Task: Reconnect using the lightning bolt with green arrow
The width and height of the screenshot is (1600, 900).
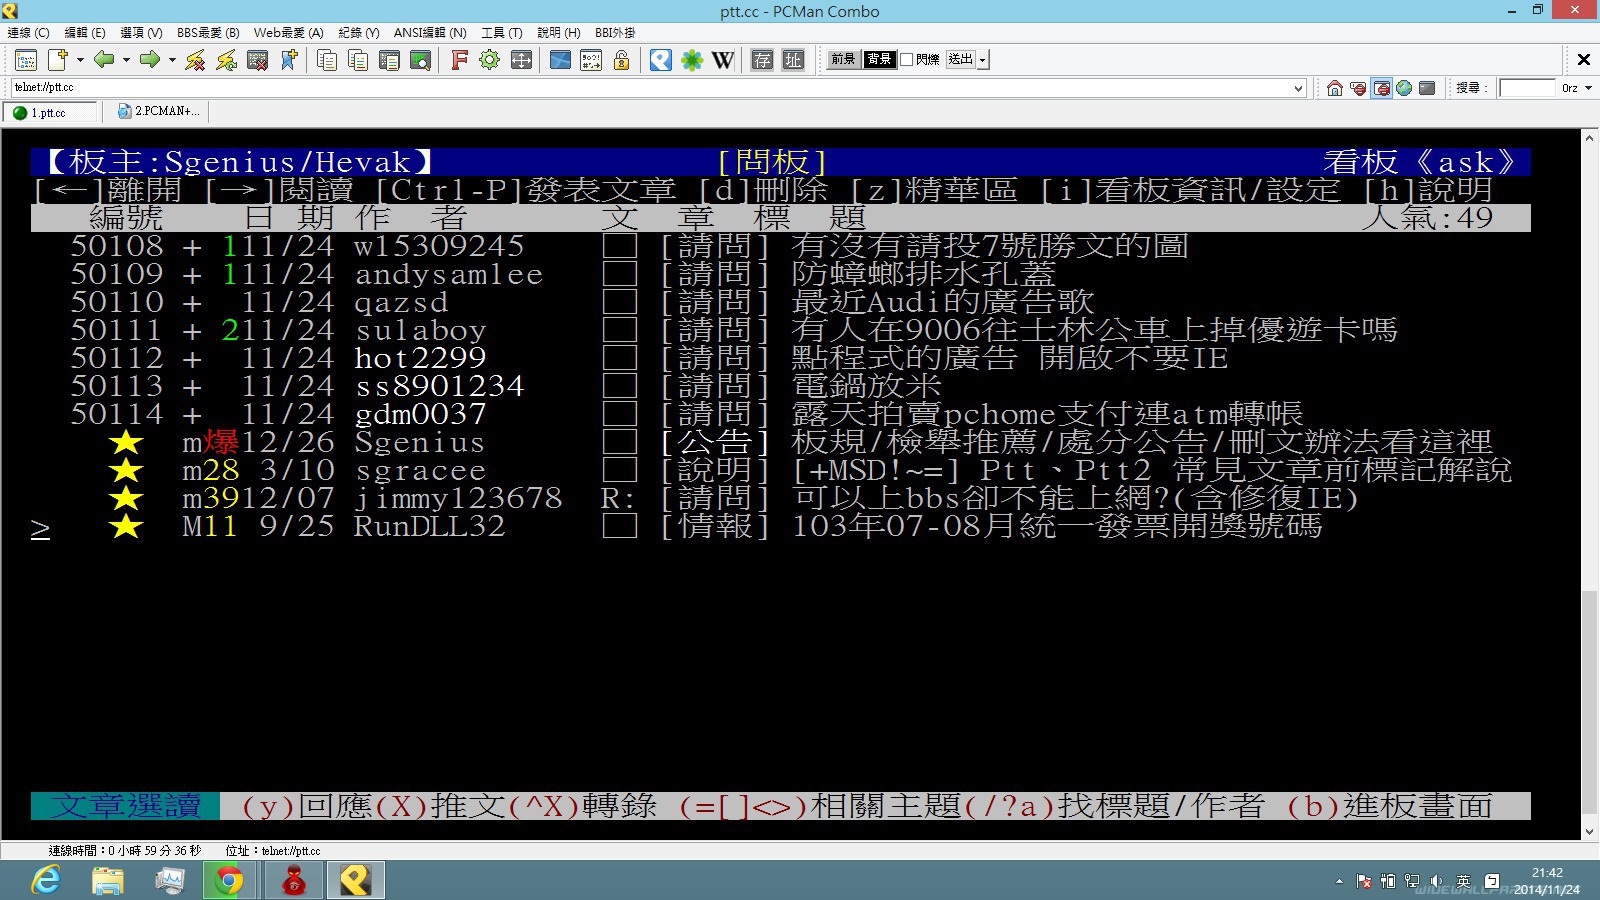Action: click(x=227, y=60)
